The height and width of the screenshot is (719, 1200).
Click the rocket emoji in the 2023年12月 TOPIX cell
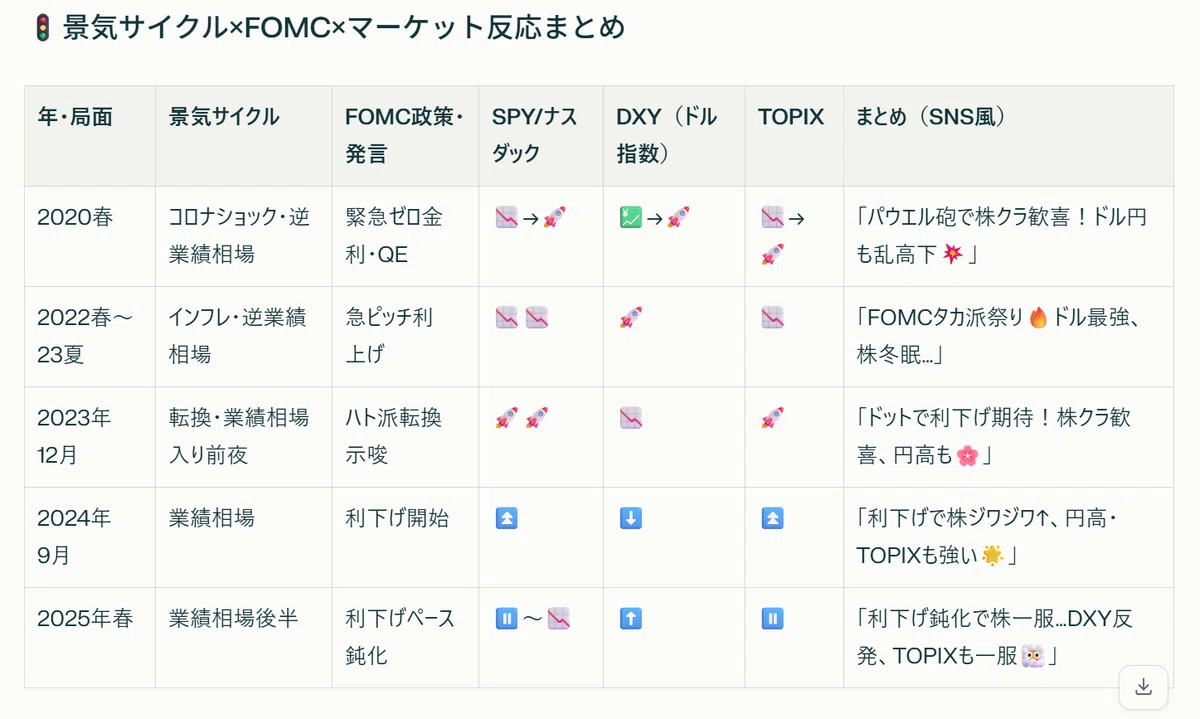(x=771, y=418)
